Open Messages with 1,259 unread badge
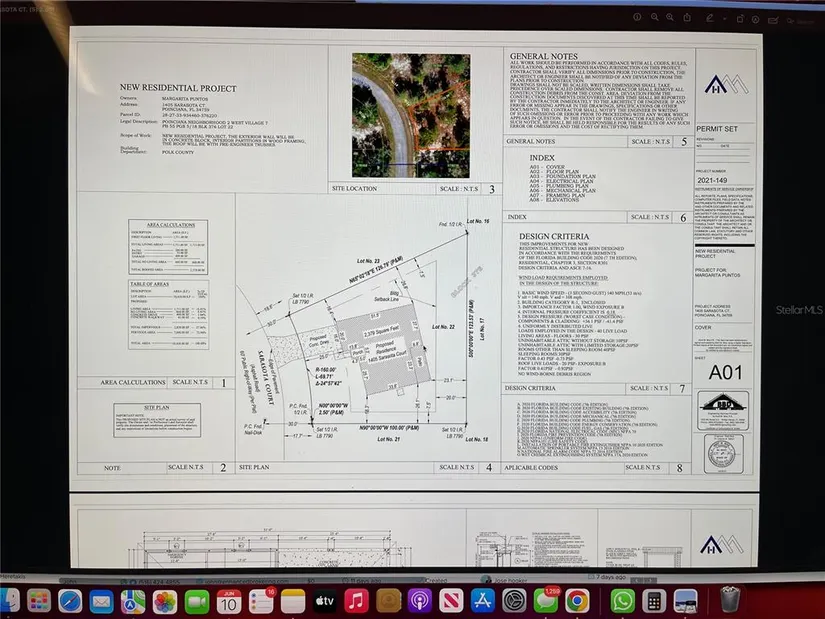The width and height of the screenshot is (825, 619). click(x=546, y=600)
